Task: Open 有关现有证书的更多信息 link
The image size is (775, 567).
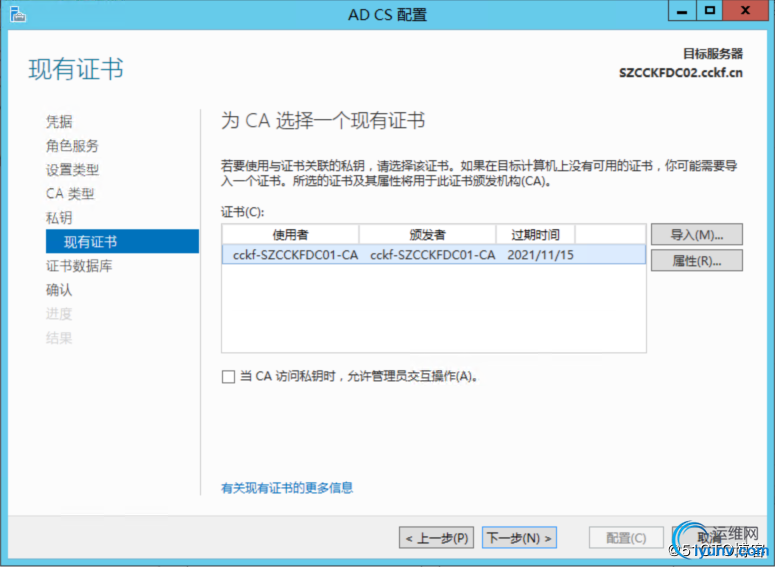Action: (x=287, y=488)
